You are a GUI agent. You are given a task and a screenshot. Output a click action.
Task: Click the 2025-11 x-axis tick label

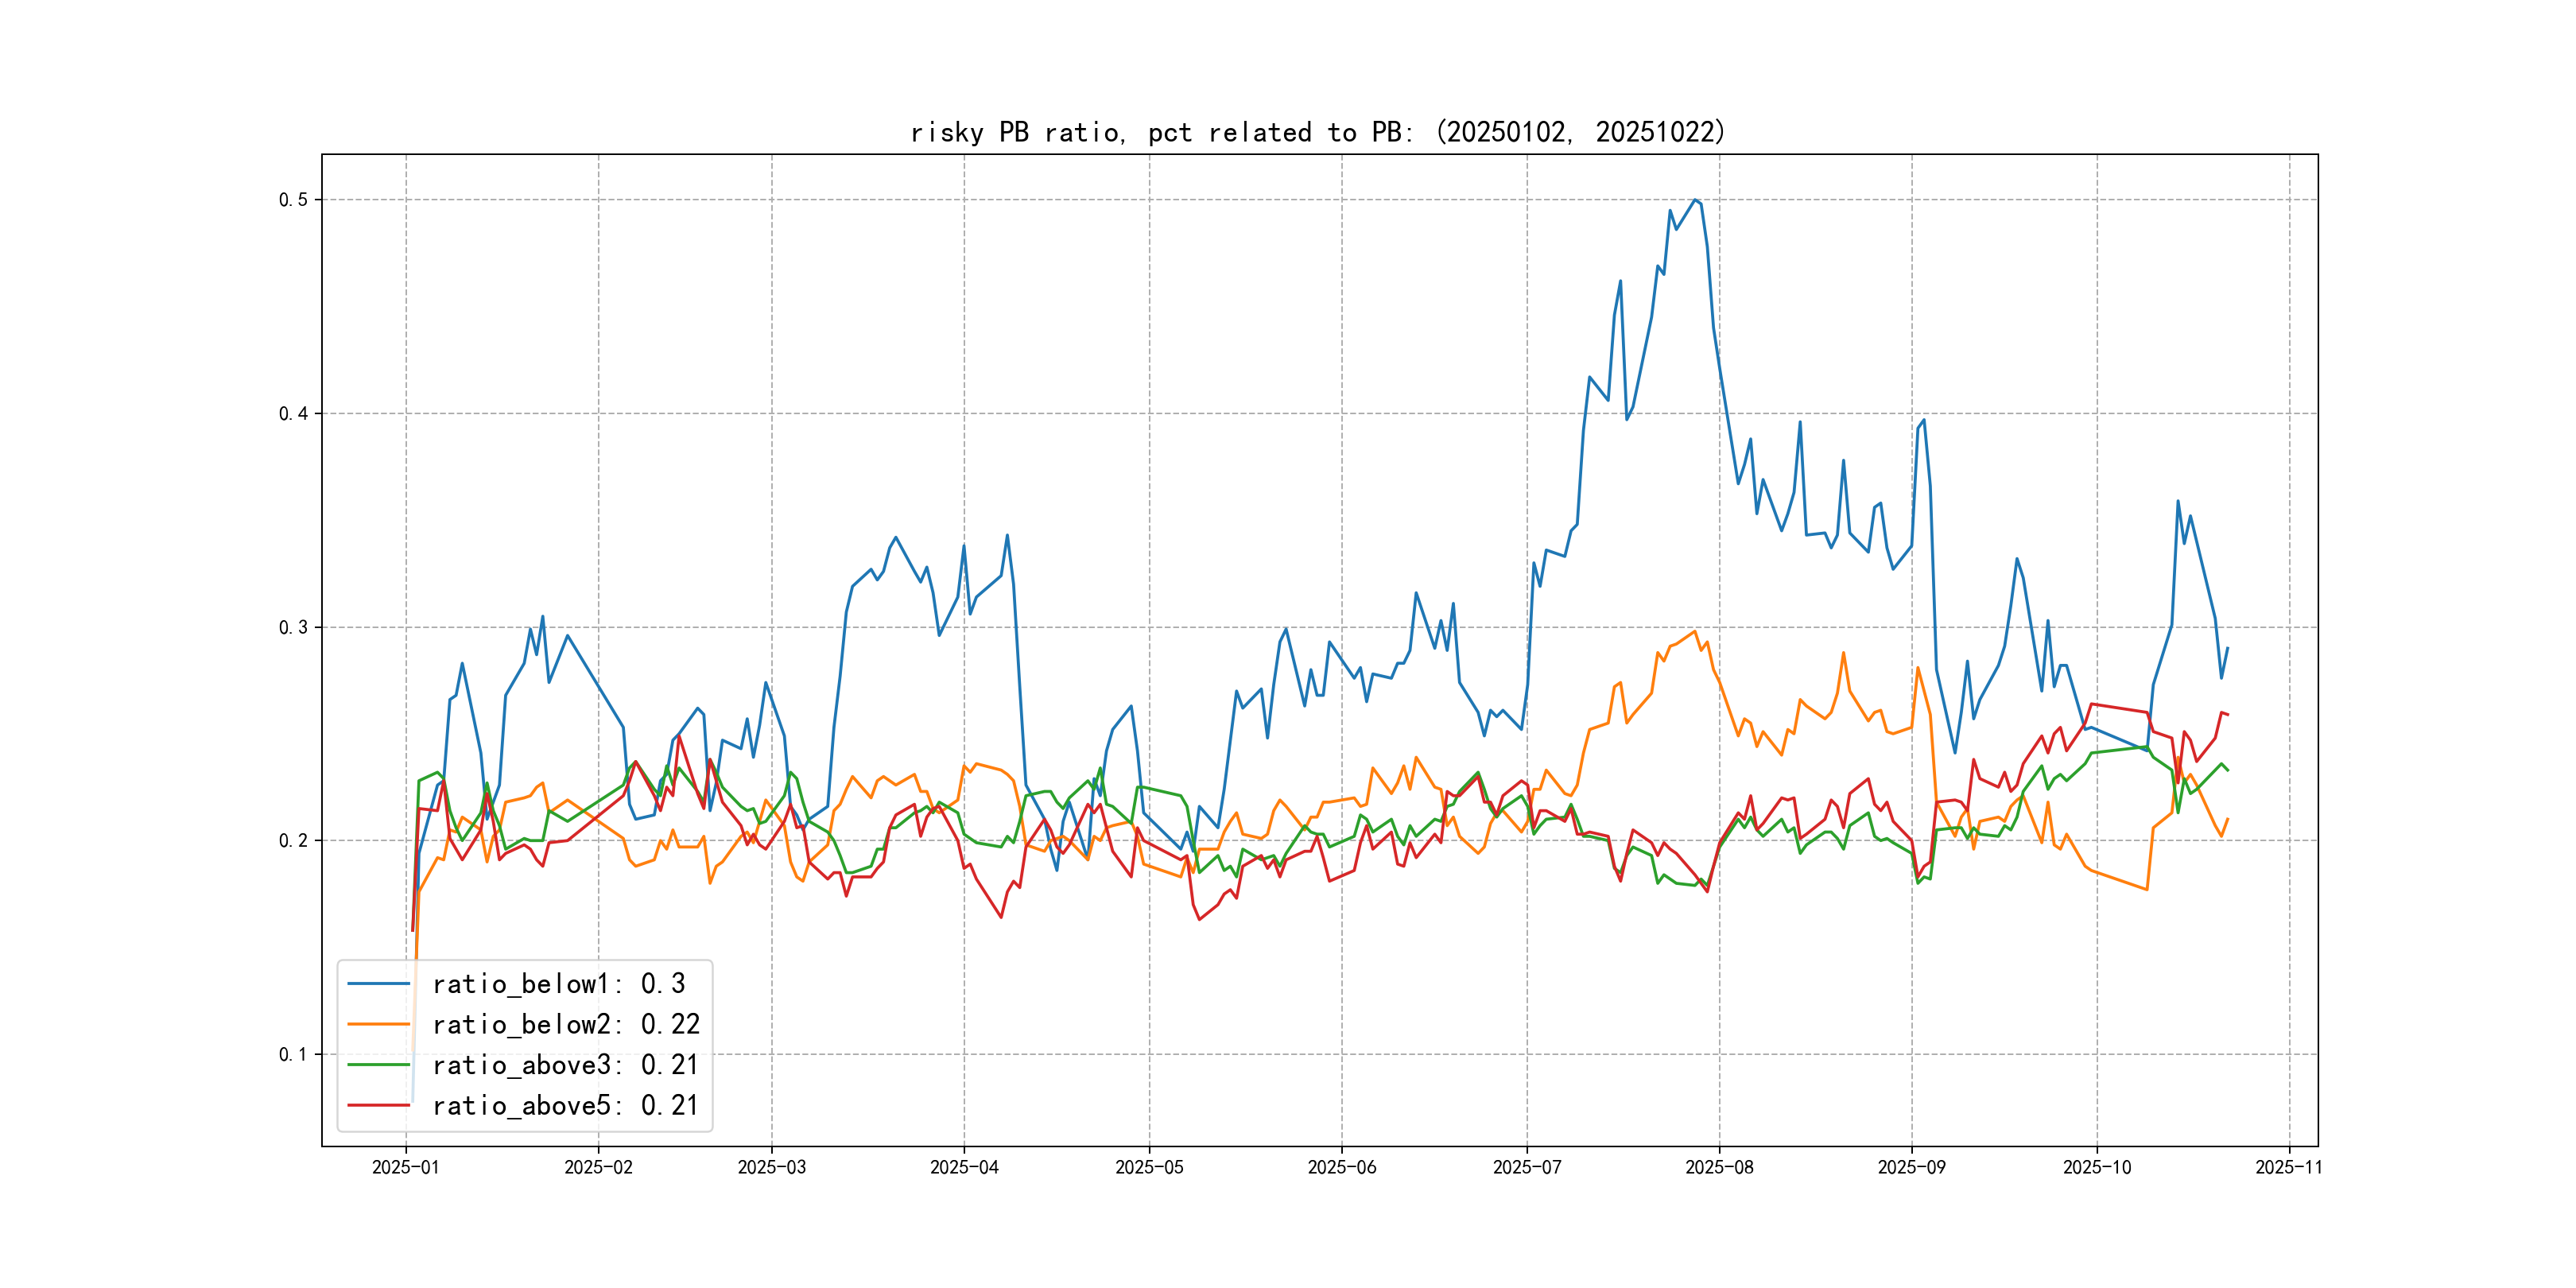(x=2288, y=1167)
